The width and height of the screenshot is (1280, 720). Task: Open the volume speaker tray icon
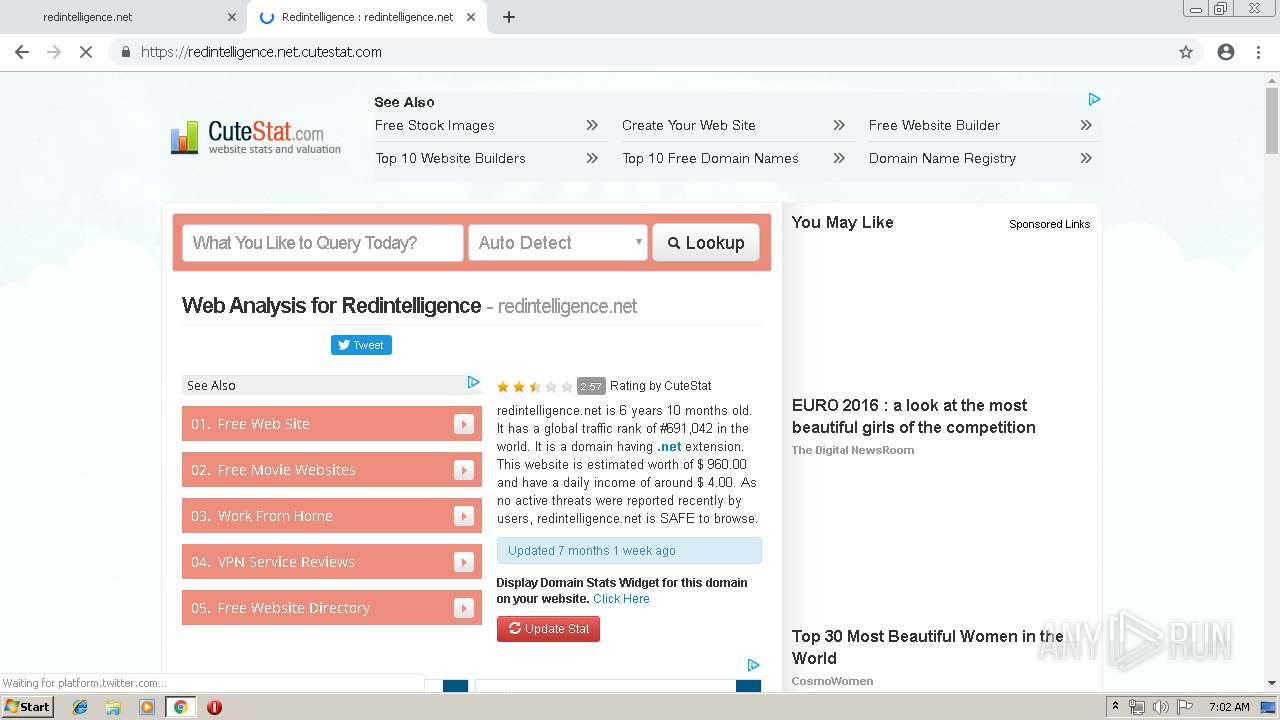[1160, 707]
